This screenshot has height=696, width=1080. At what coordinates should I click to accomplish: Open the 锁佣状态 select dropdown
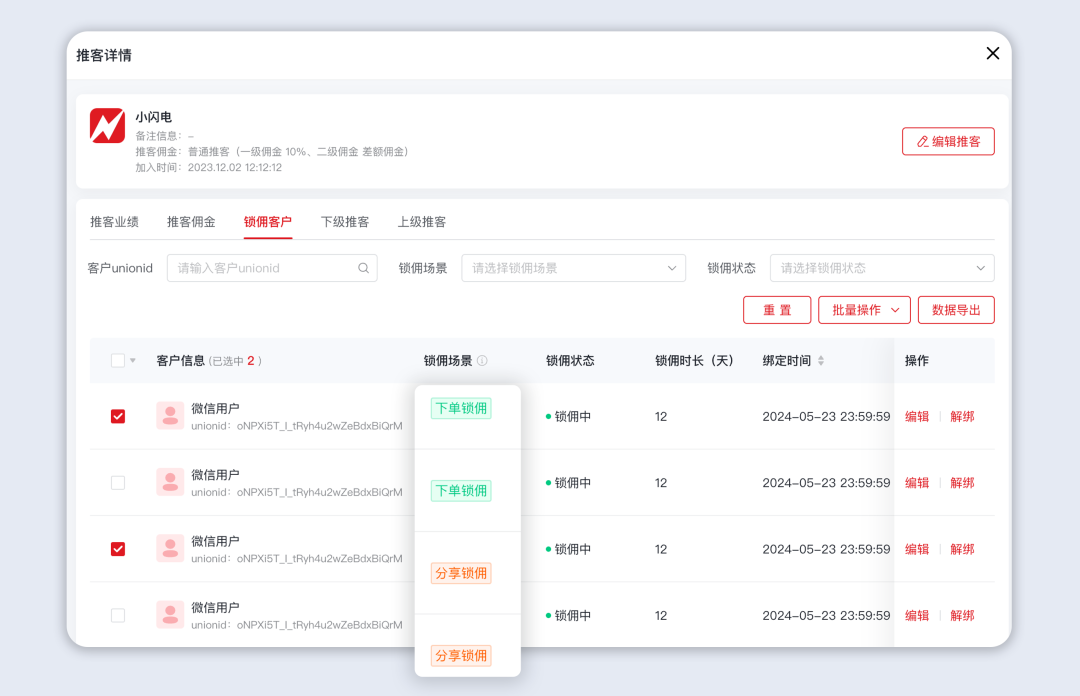tap(881, 268)
